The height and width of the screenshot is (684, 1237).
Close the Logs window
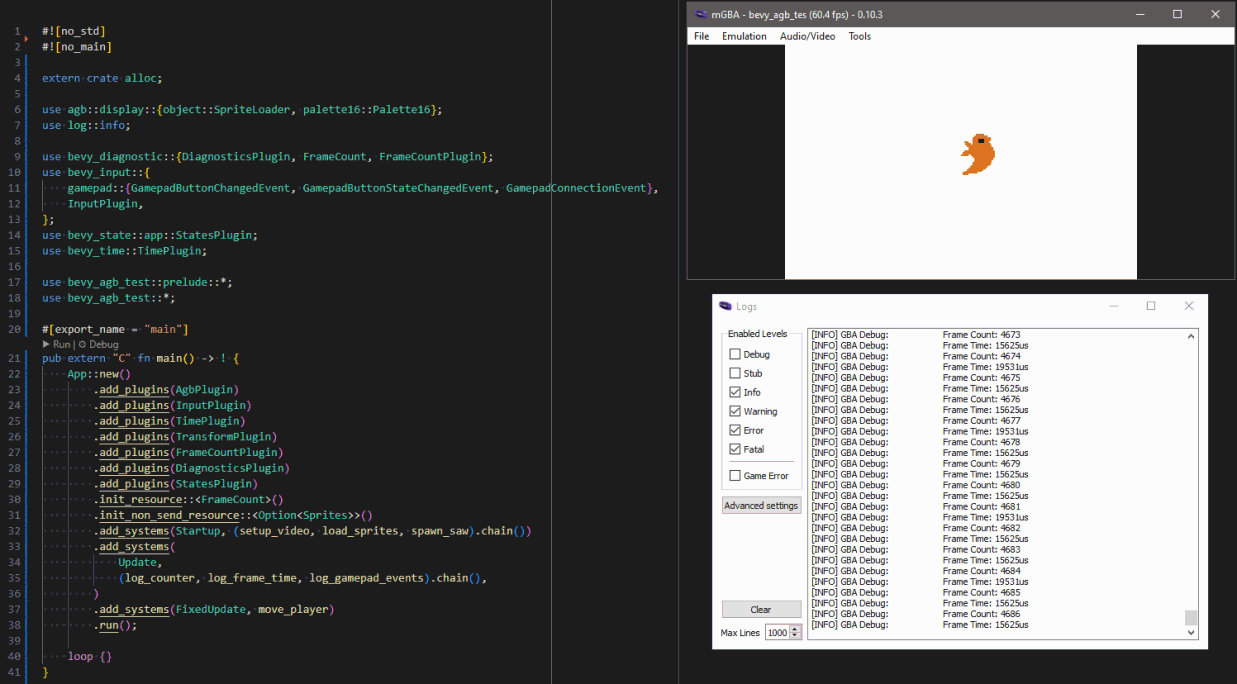coord(1188,306)
